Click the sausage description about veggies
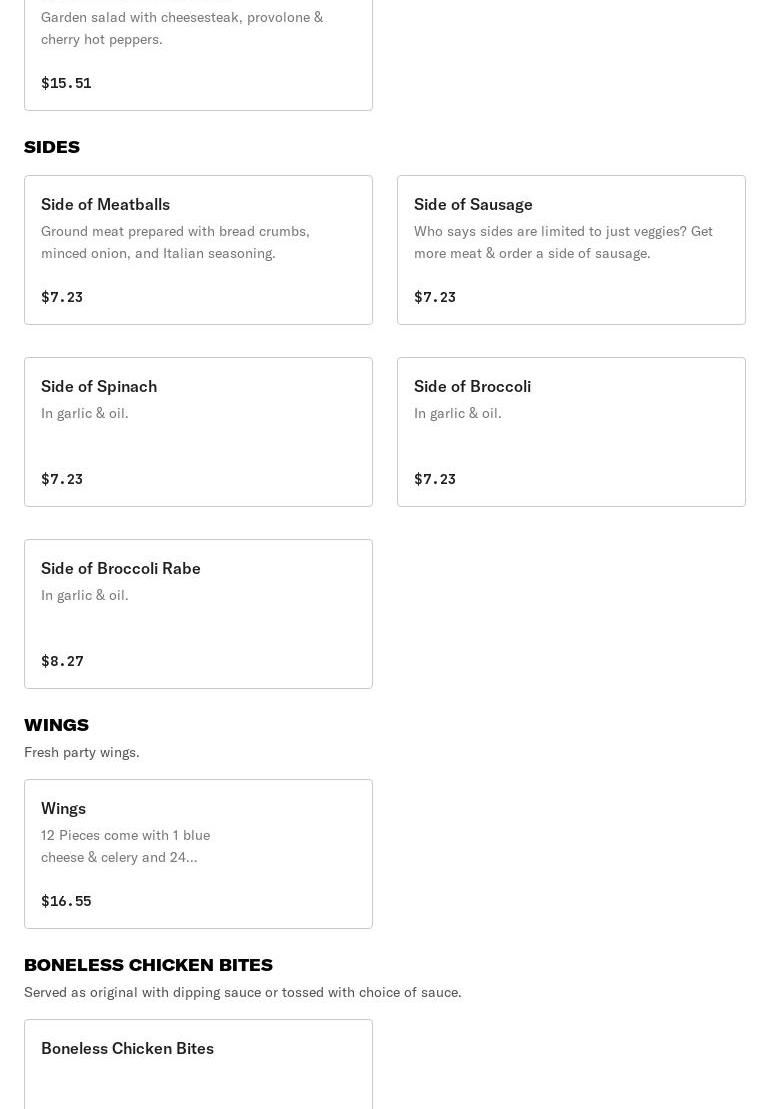 pos(563,242)
